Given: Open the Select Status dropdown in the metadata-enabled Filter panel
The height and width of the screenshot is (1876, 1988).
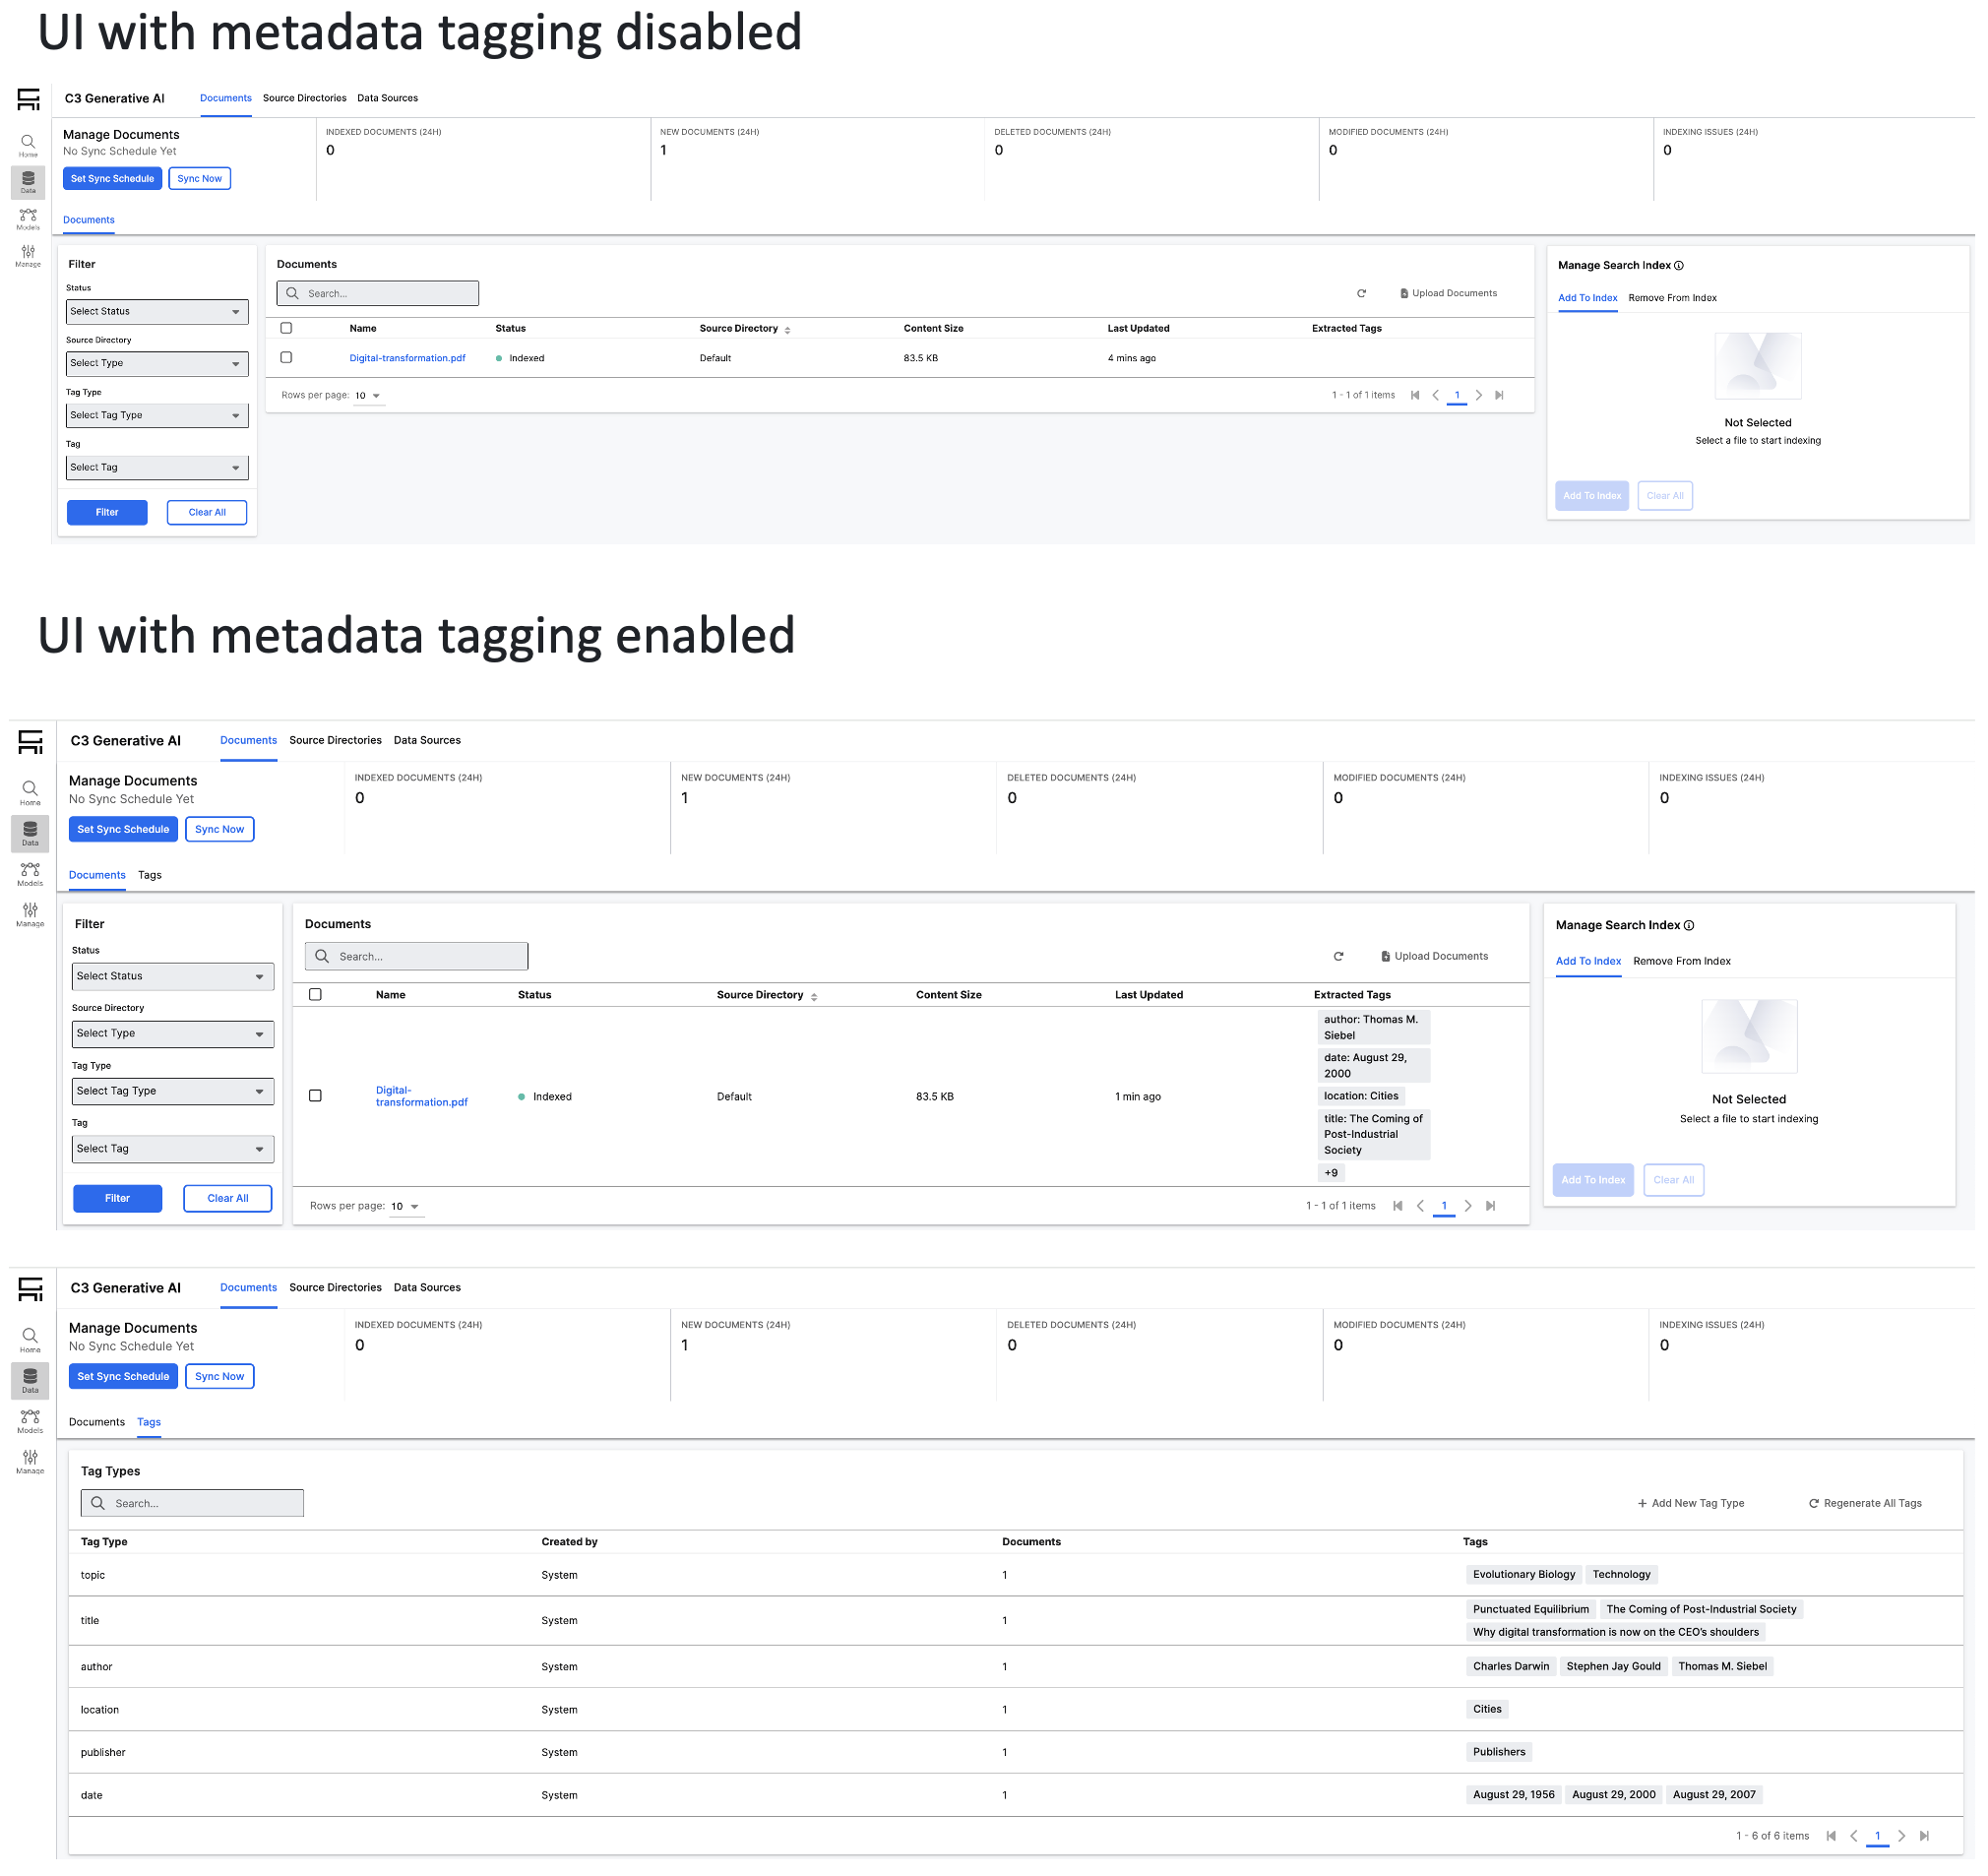Looking at the screenshot, I should pos(173,976).
